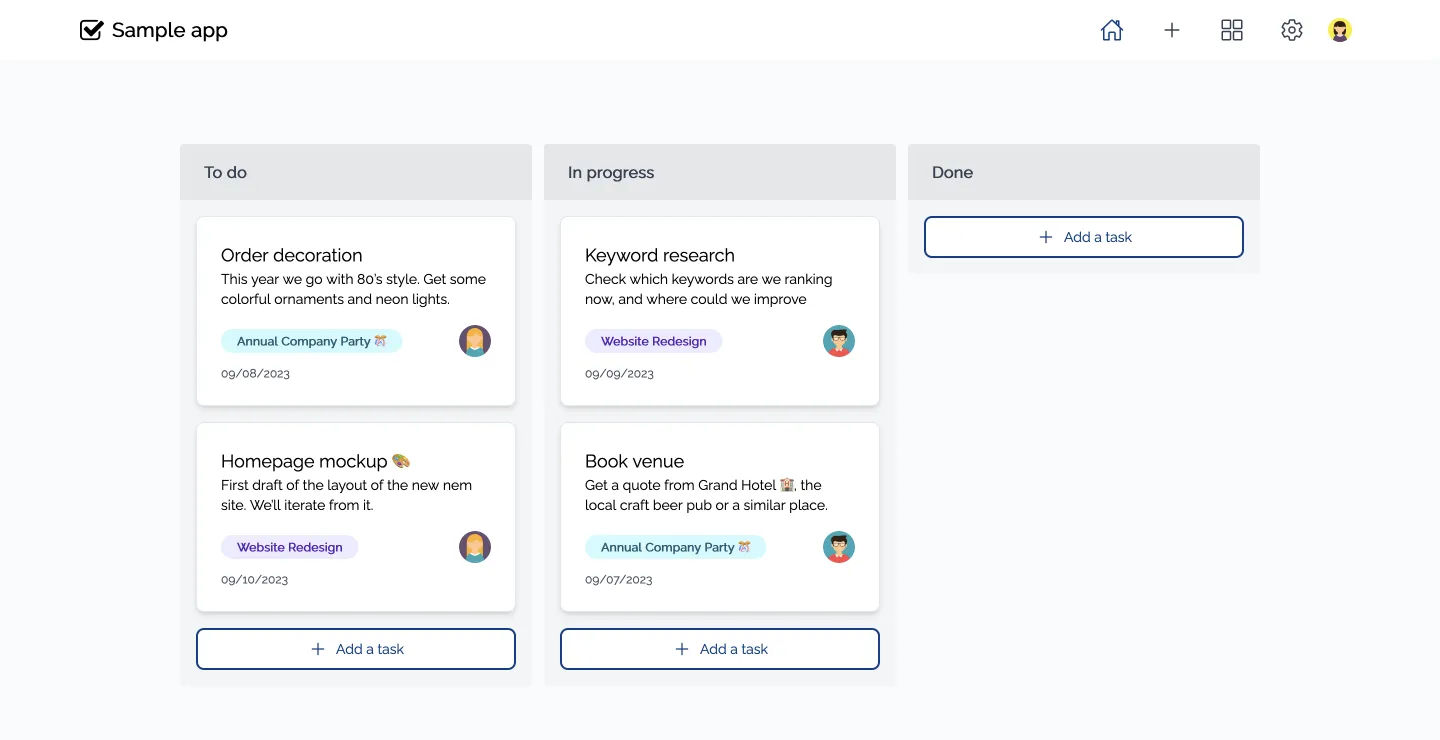This screenshot has height=740, width=1440.
Task: Click assignee avatar on Order decoration card
Action: click(x=475, y=341)
